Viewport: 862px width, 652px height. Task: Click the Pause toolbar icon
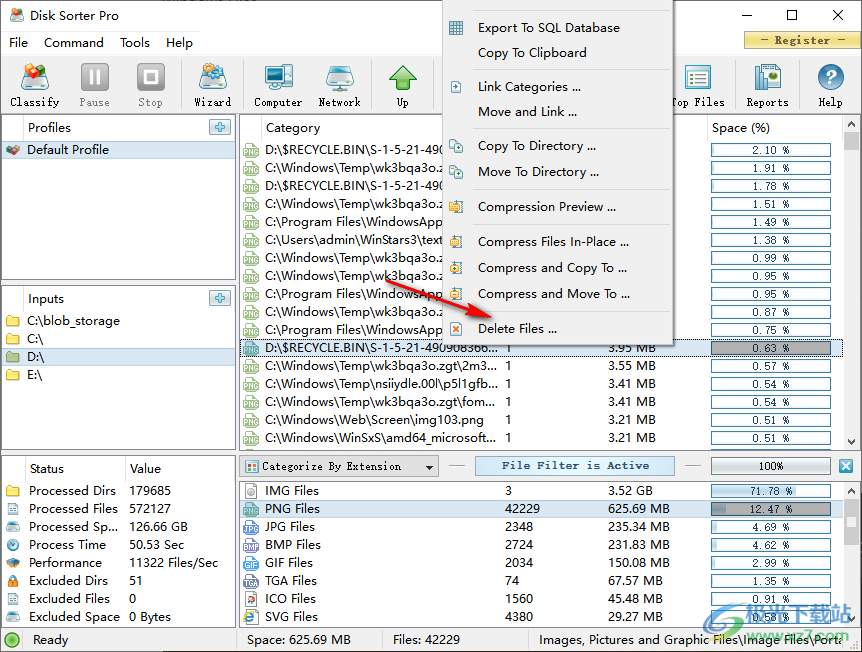tap(95, 85)
